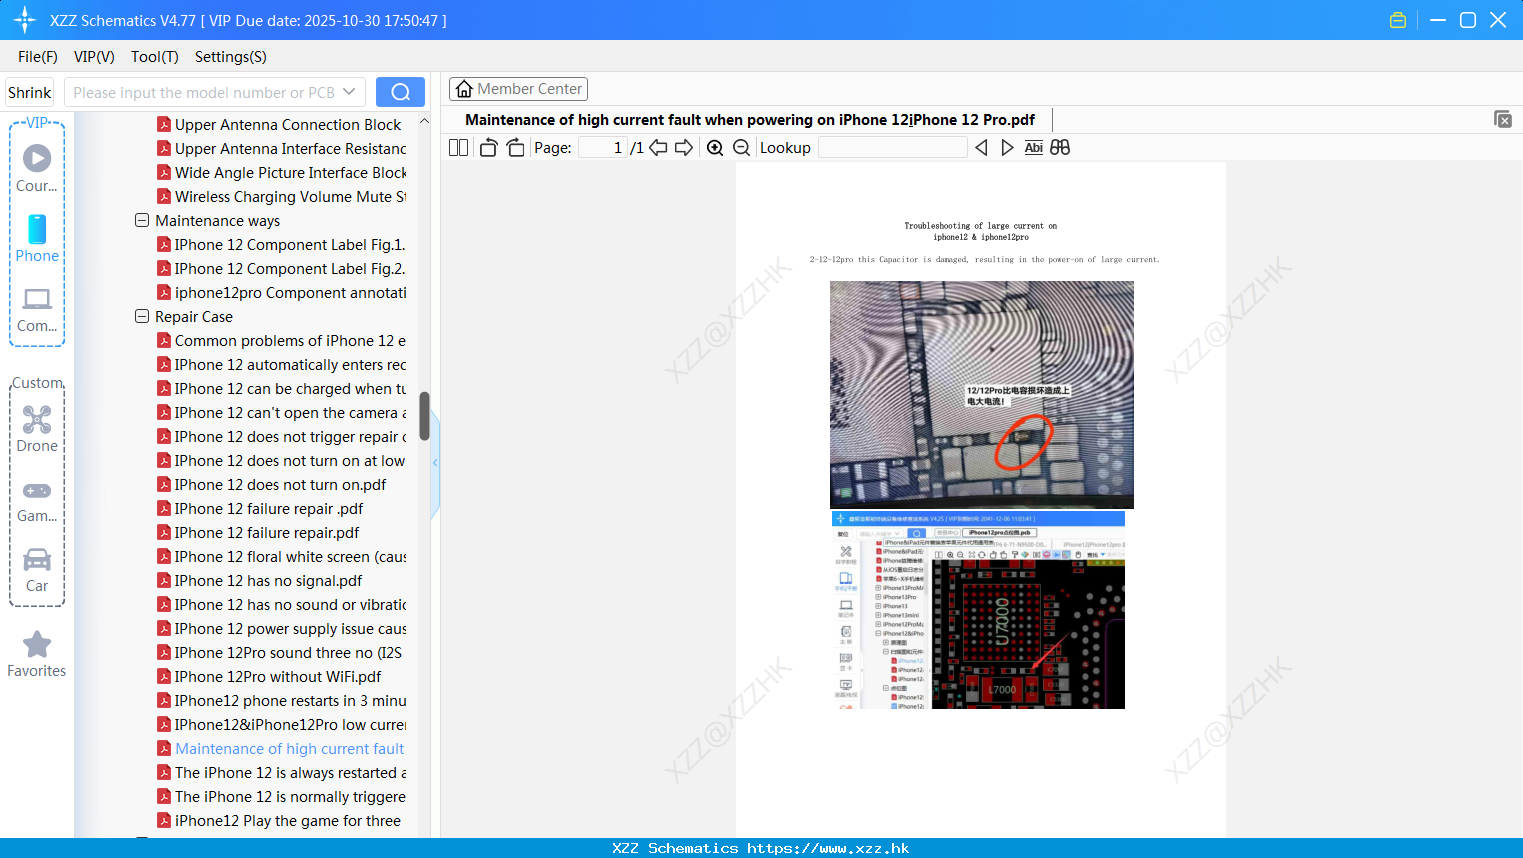Rotate page counterclockwise
The image size is (1523, 858).
coord(488,147)
